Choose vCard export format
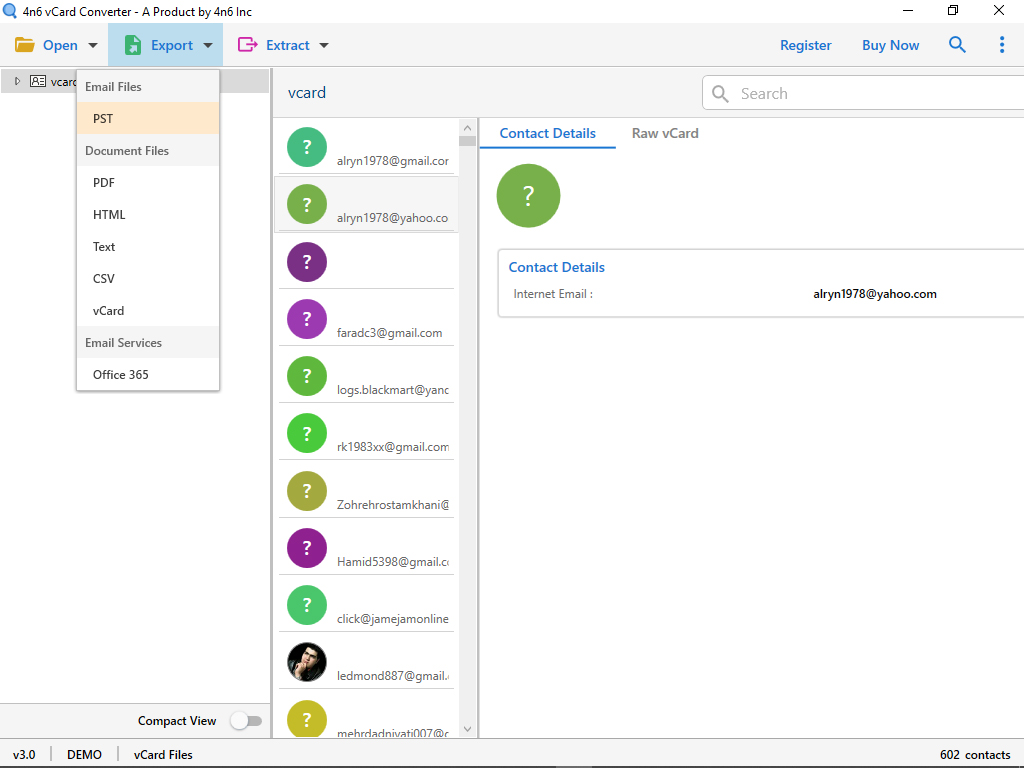 click(148, 310)
